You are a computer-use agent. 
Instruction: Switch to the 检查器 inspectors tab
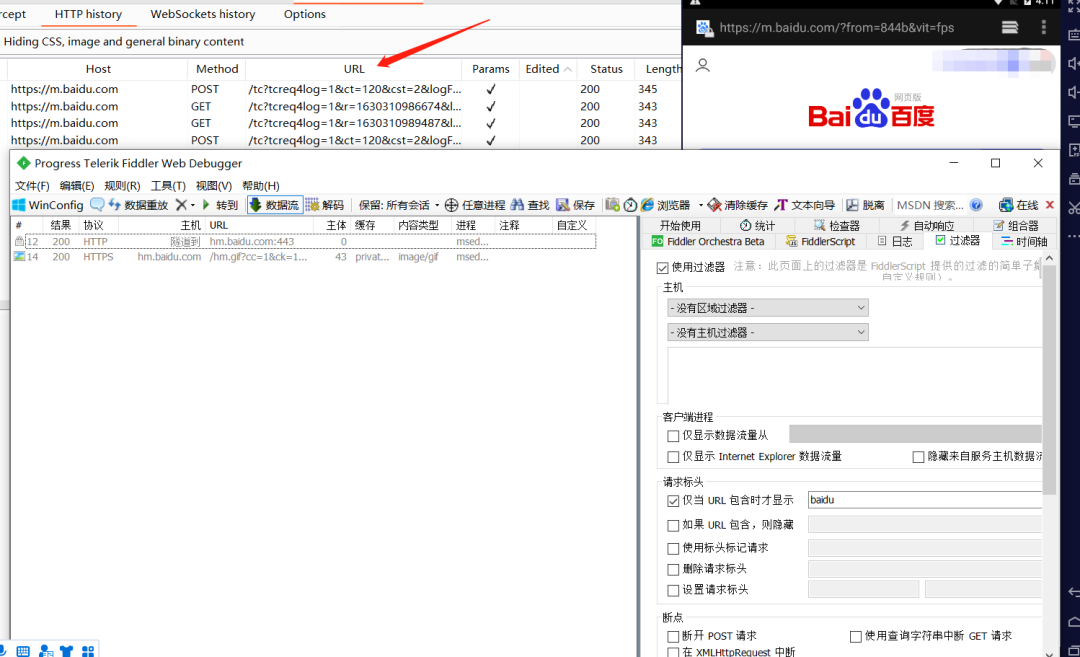point(836,225)
